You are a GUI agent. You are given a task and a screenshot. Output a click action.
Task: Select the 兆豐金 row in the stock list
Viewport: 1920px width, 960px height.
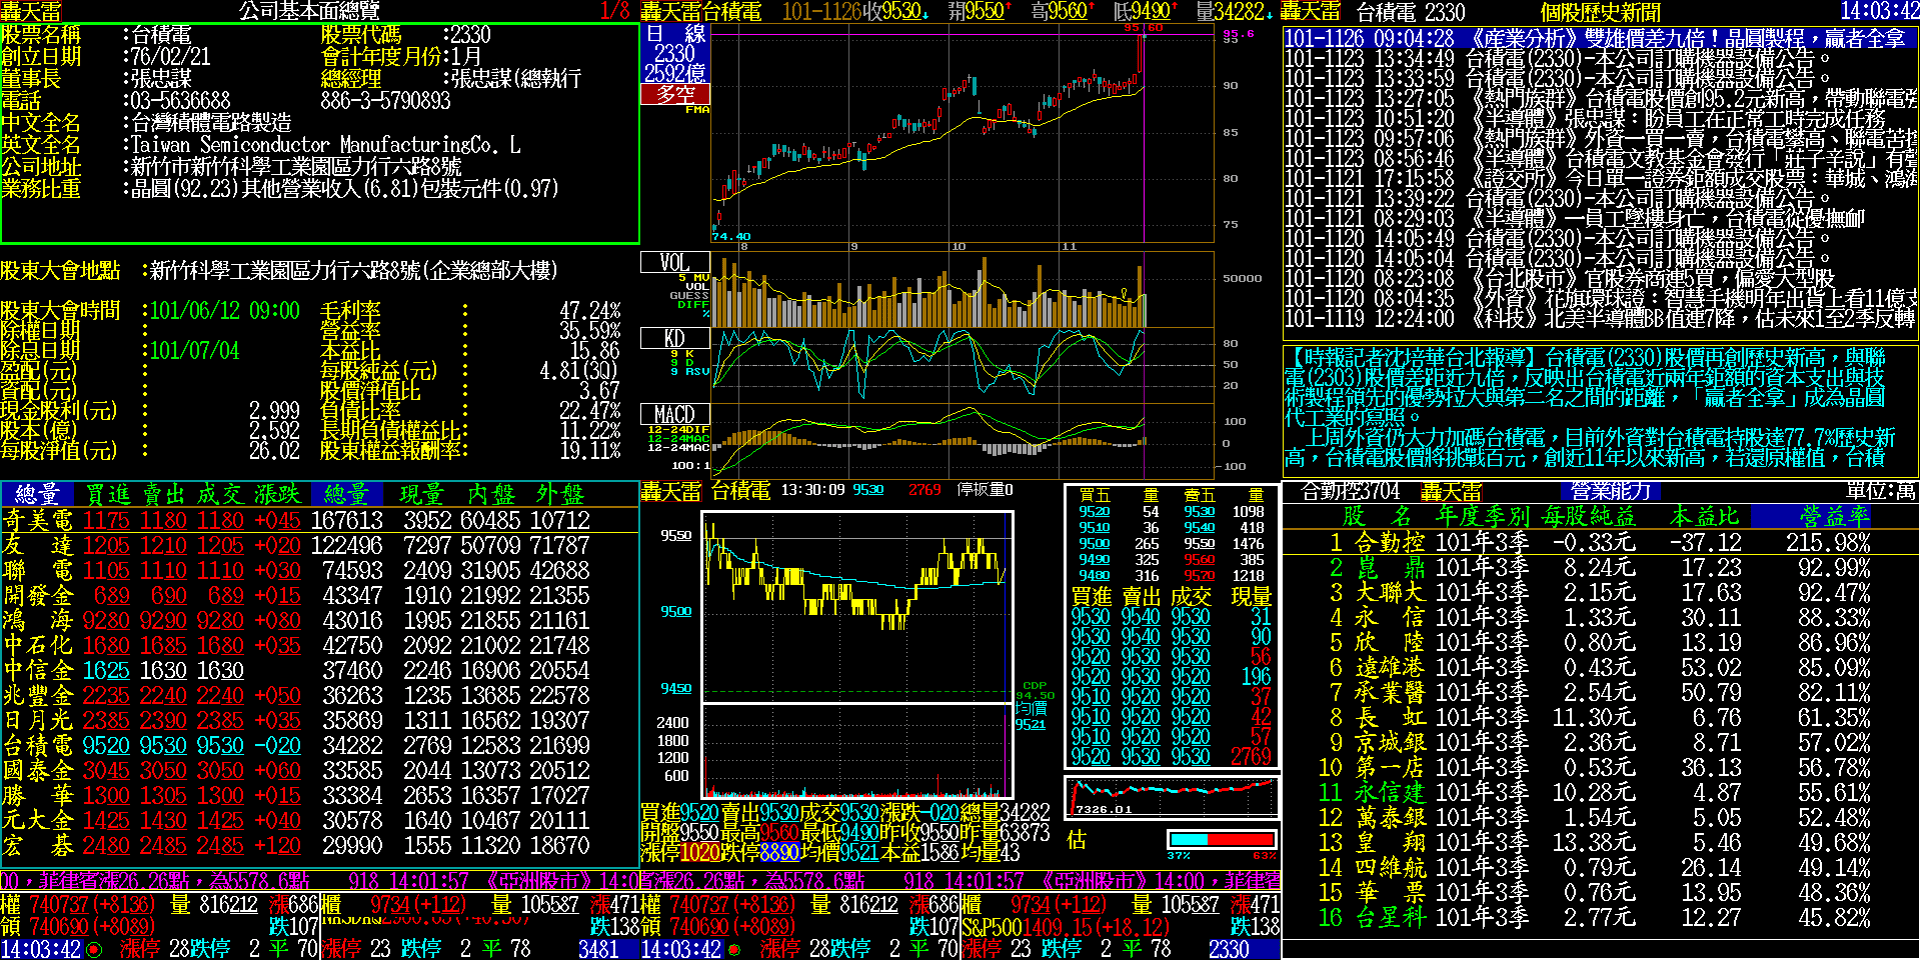[x=319, y=695]
